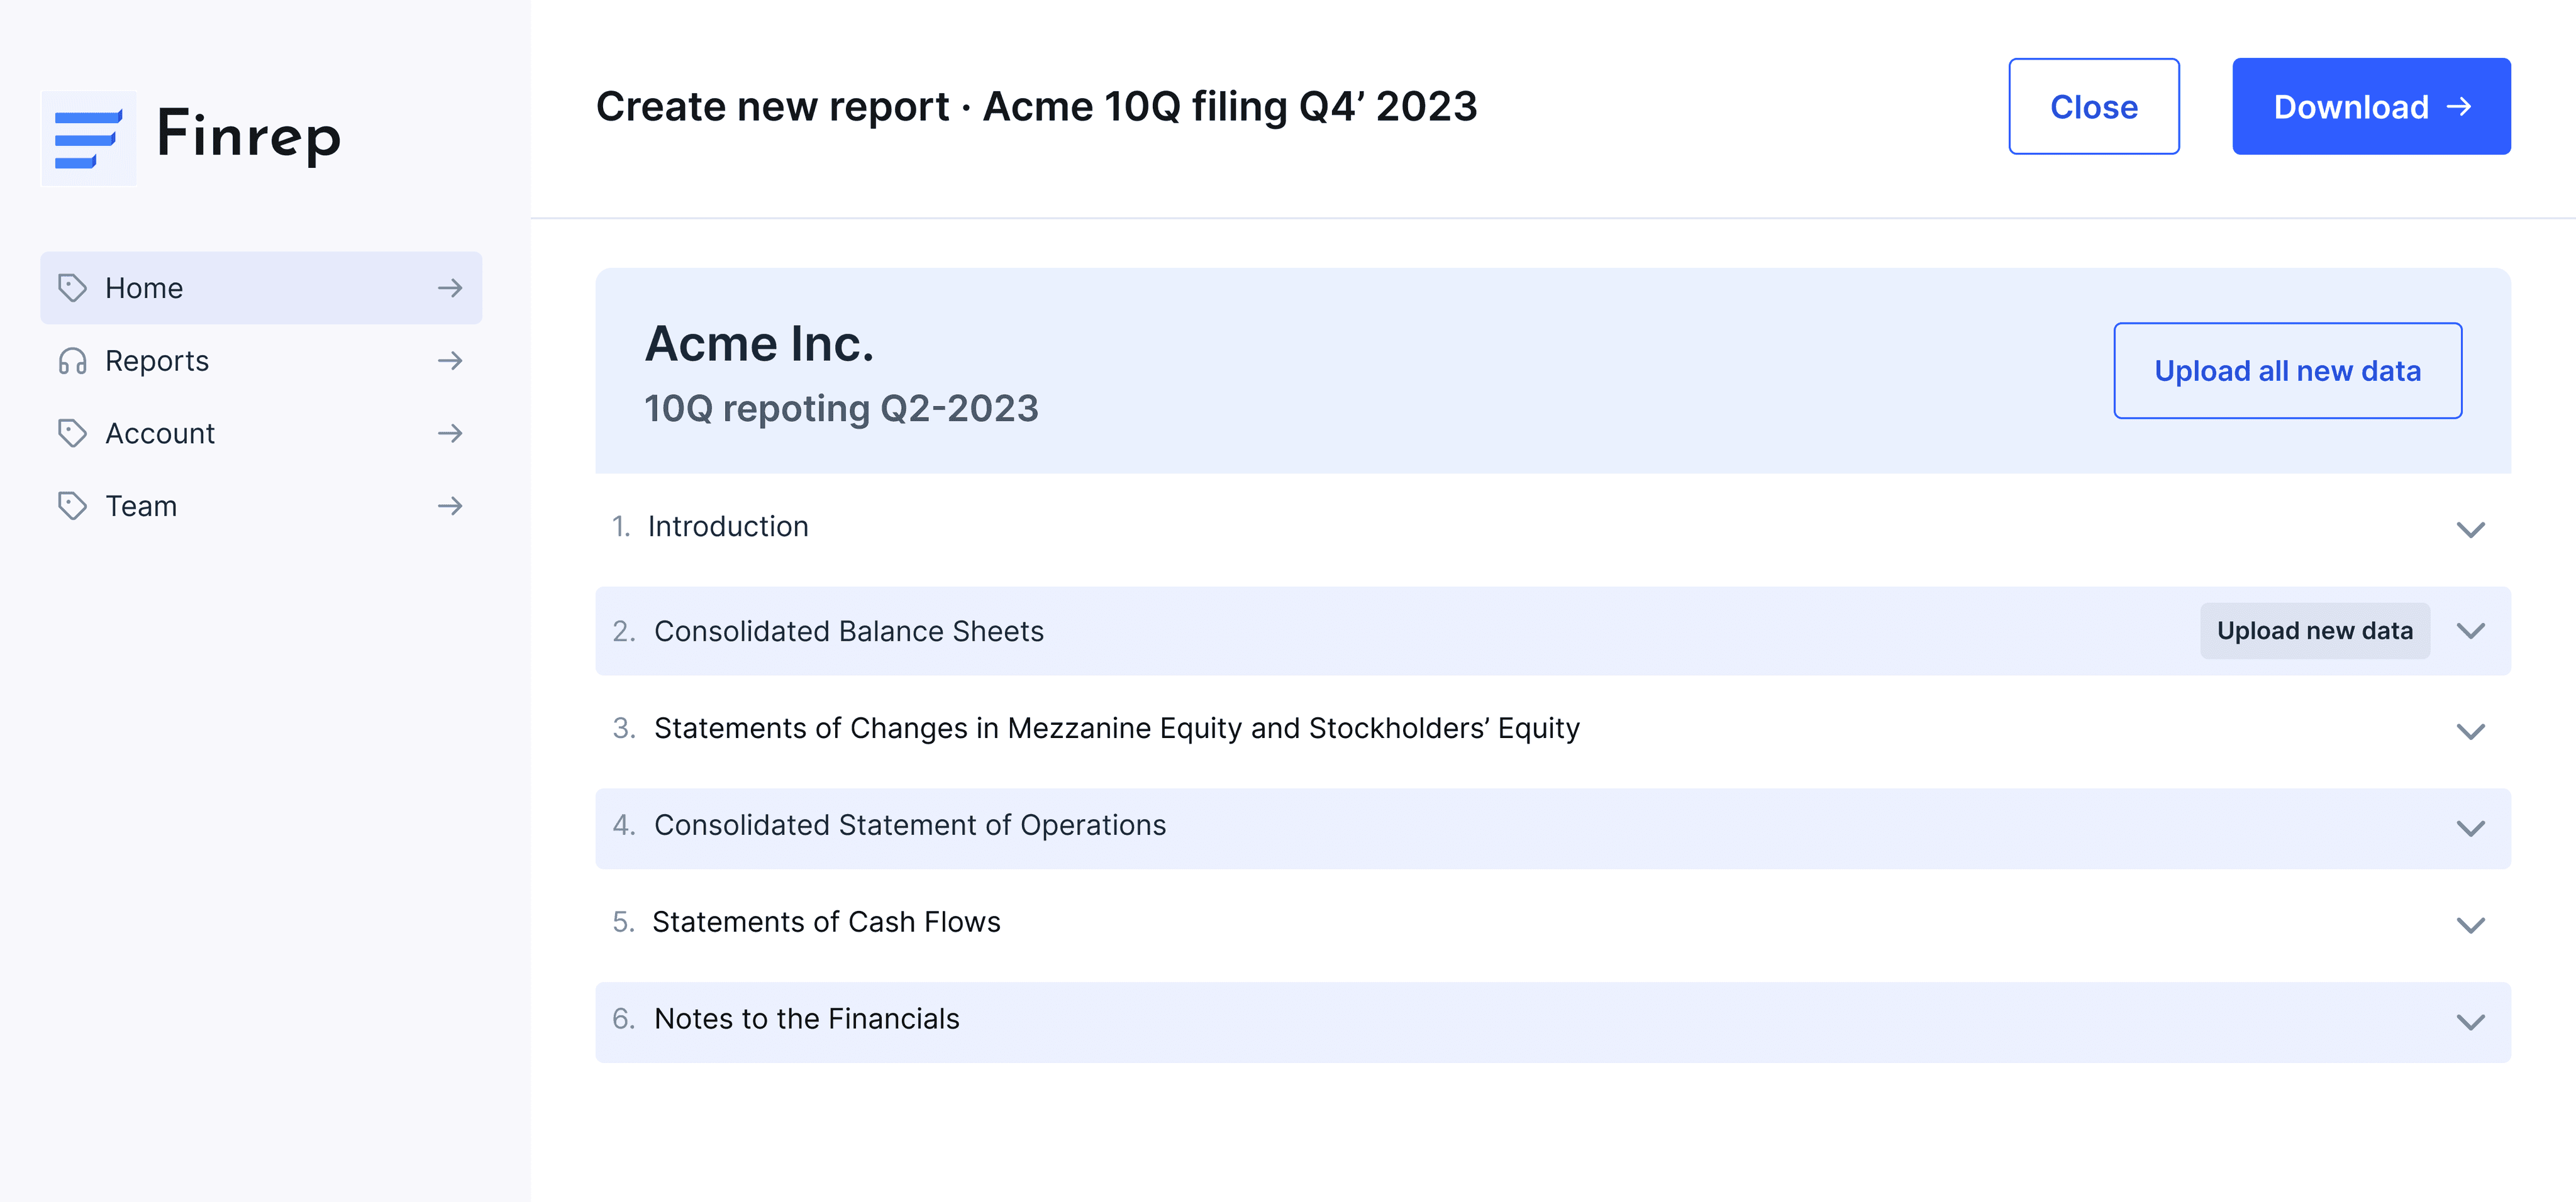
Task: Expand Notes to the Financials chevron
Action: click(x=2470, y=1022)
